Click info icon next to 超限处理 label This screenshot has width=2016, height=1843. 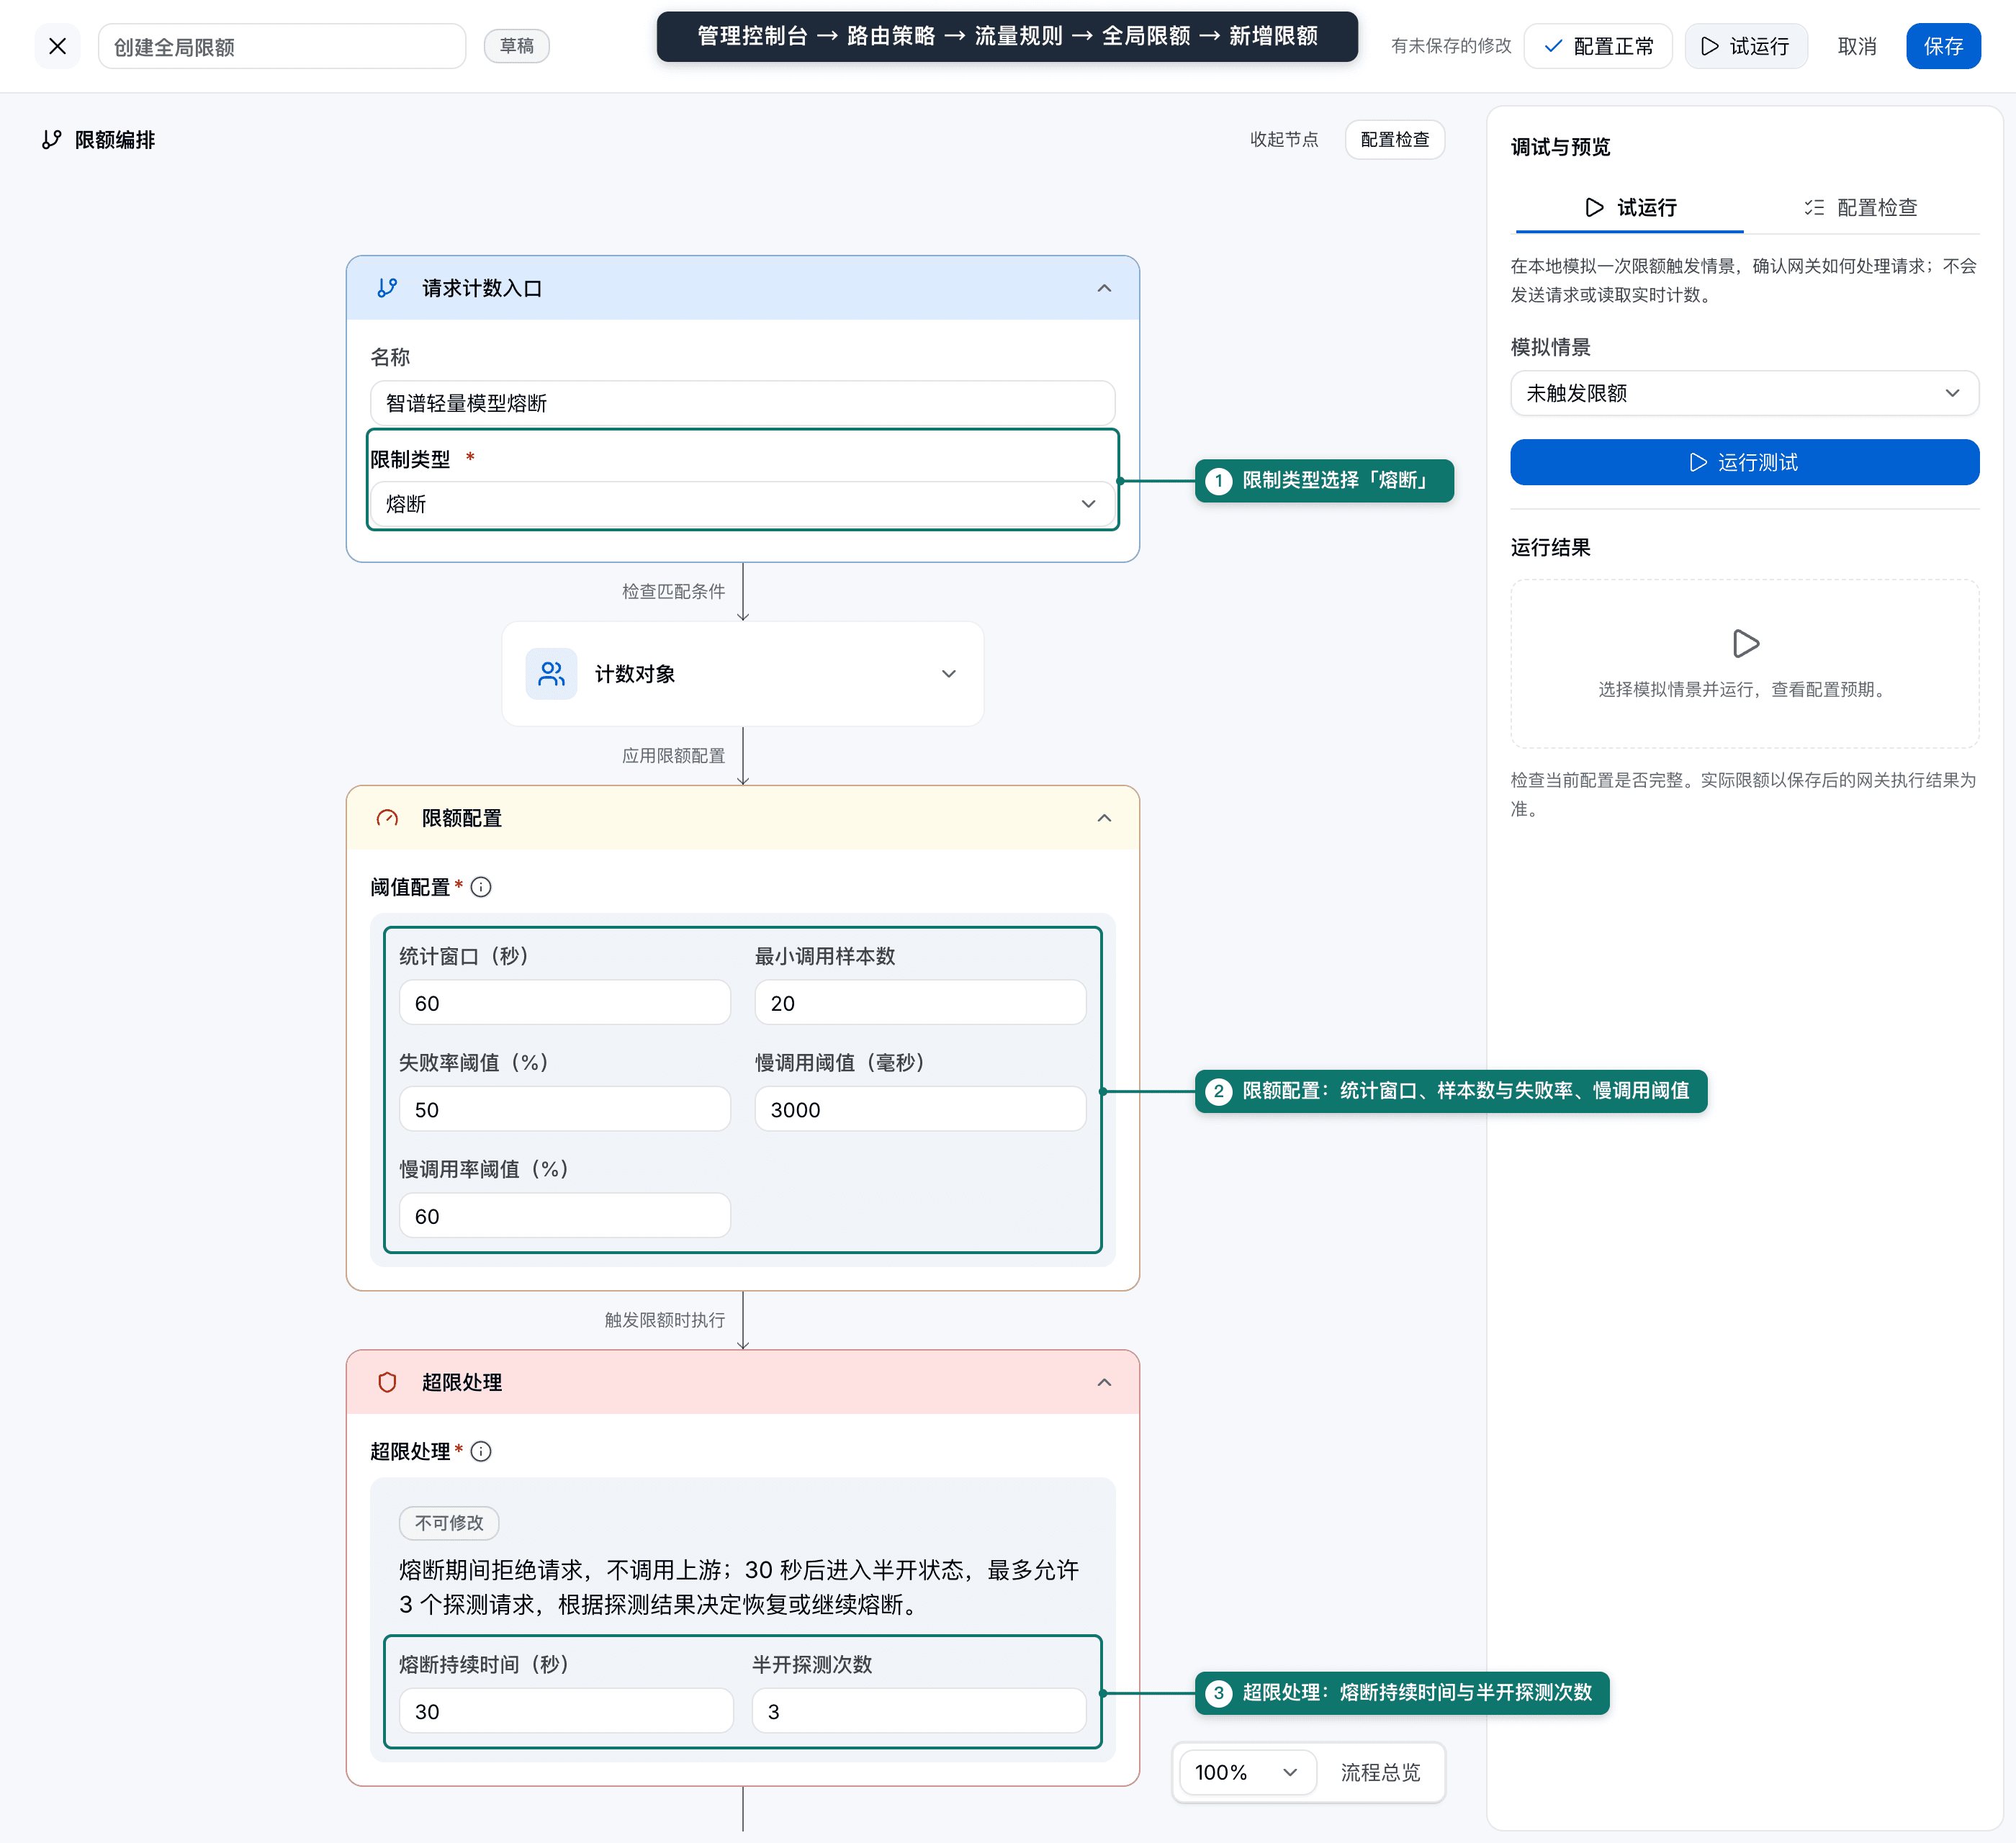(481, 1451)
